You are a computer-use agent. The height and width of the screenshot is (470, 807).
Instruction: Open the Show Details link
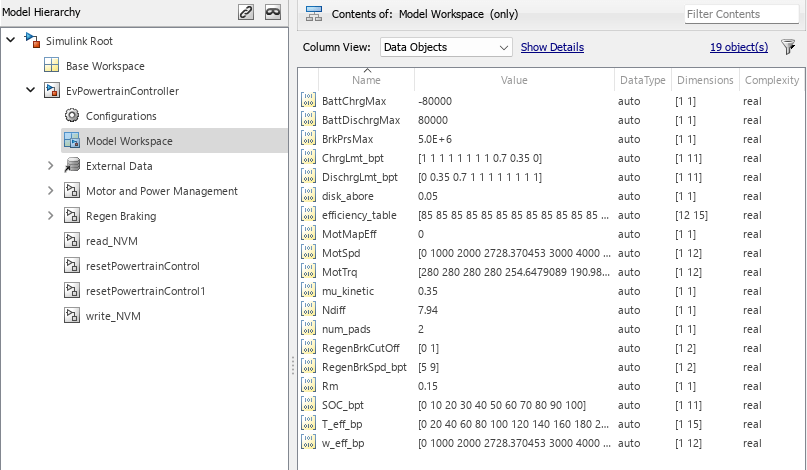[552, 47]
